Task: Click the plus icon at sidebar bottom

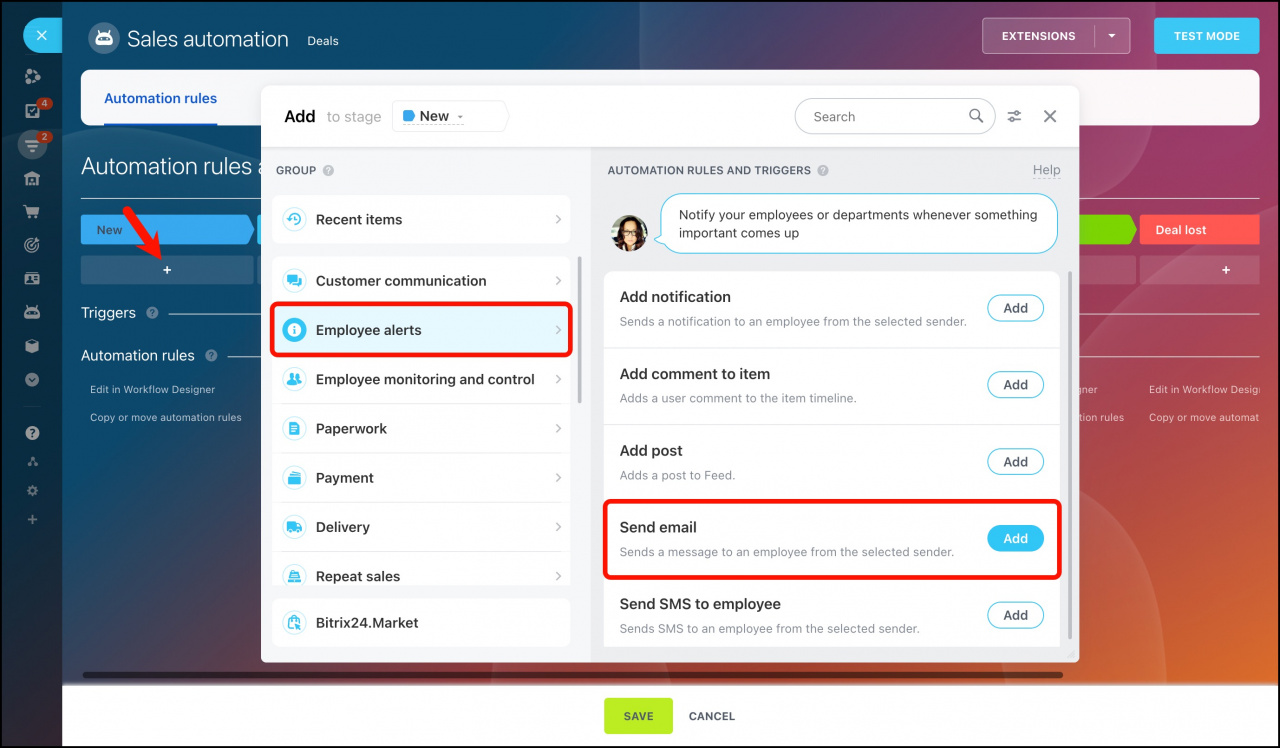Action: tap(33, 520)
